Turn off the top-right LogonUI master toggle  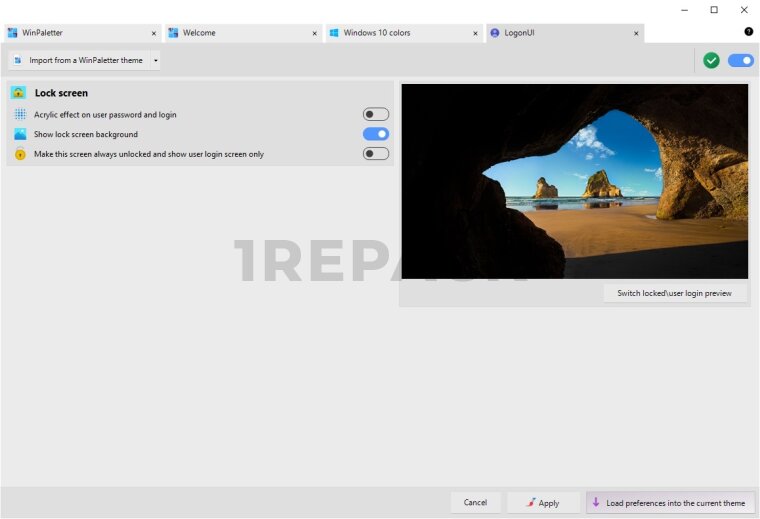pyautogui.click(x=741, y=60)
